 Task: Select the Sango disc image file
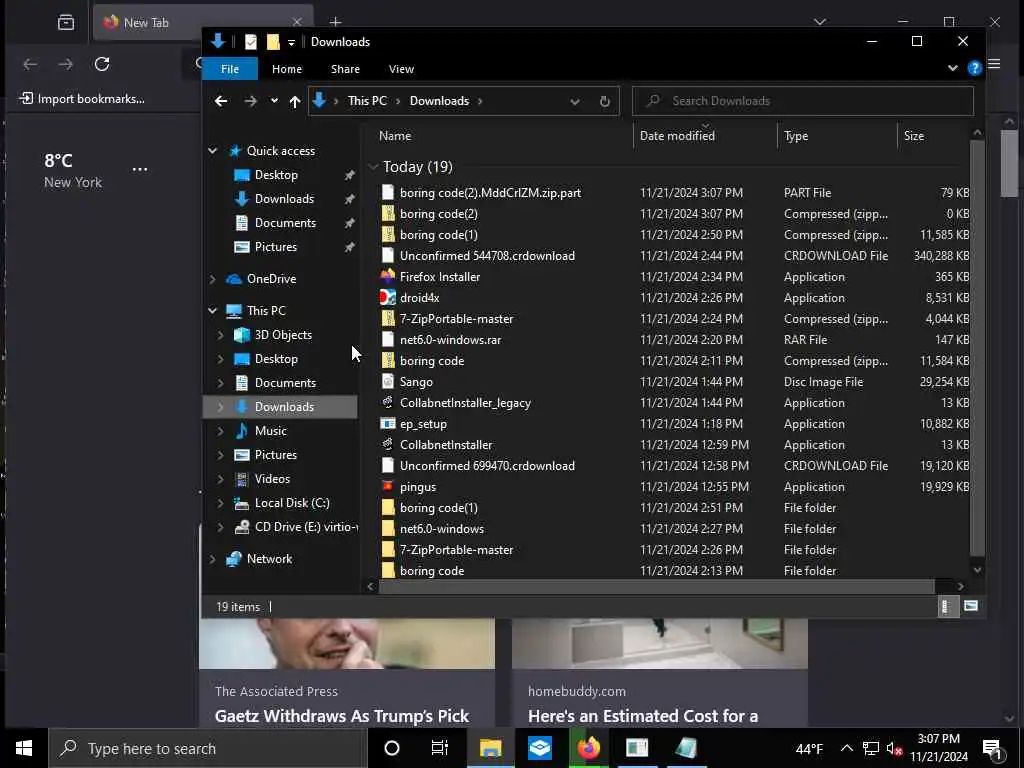(x=416, y=382)
